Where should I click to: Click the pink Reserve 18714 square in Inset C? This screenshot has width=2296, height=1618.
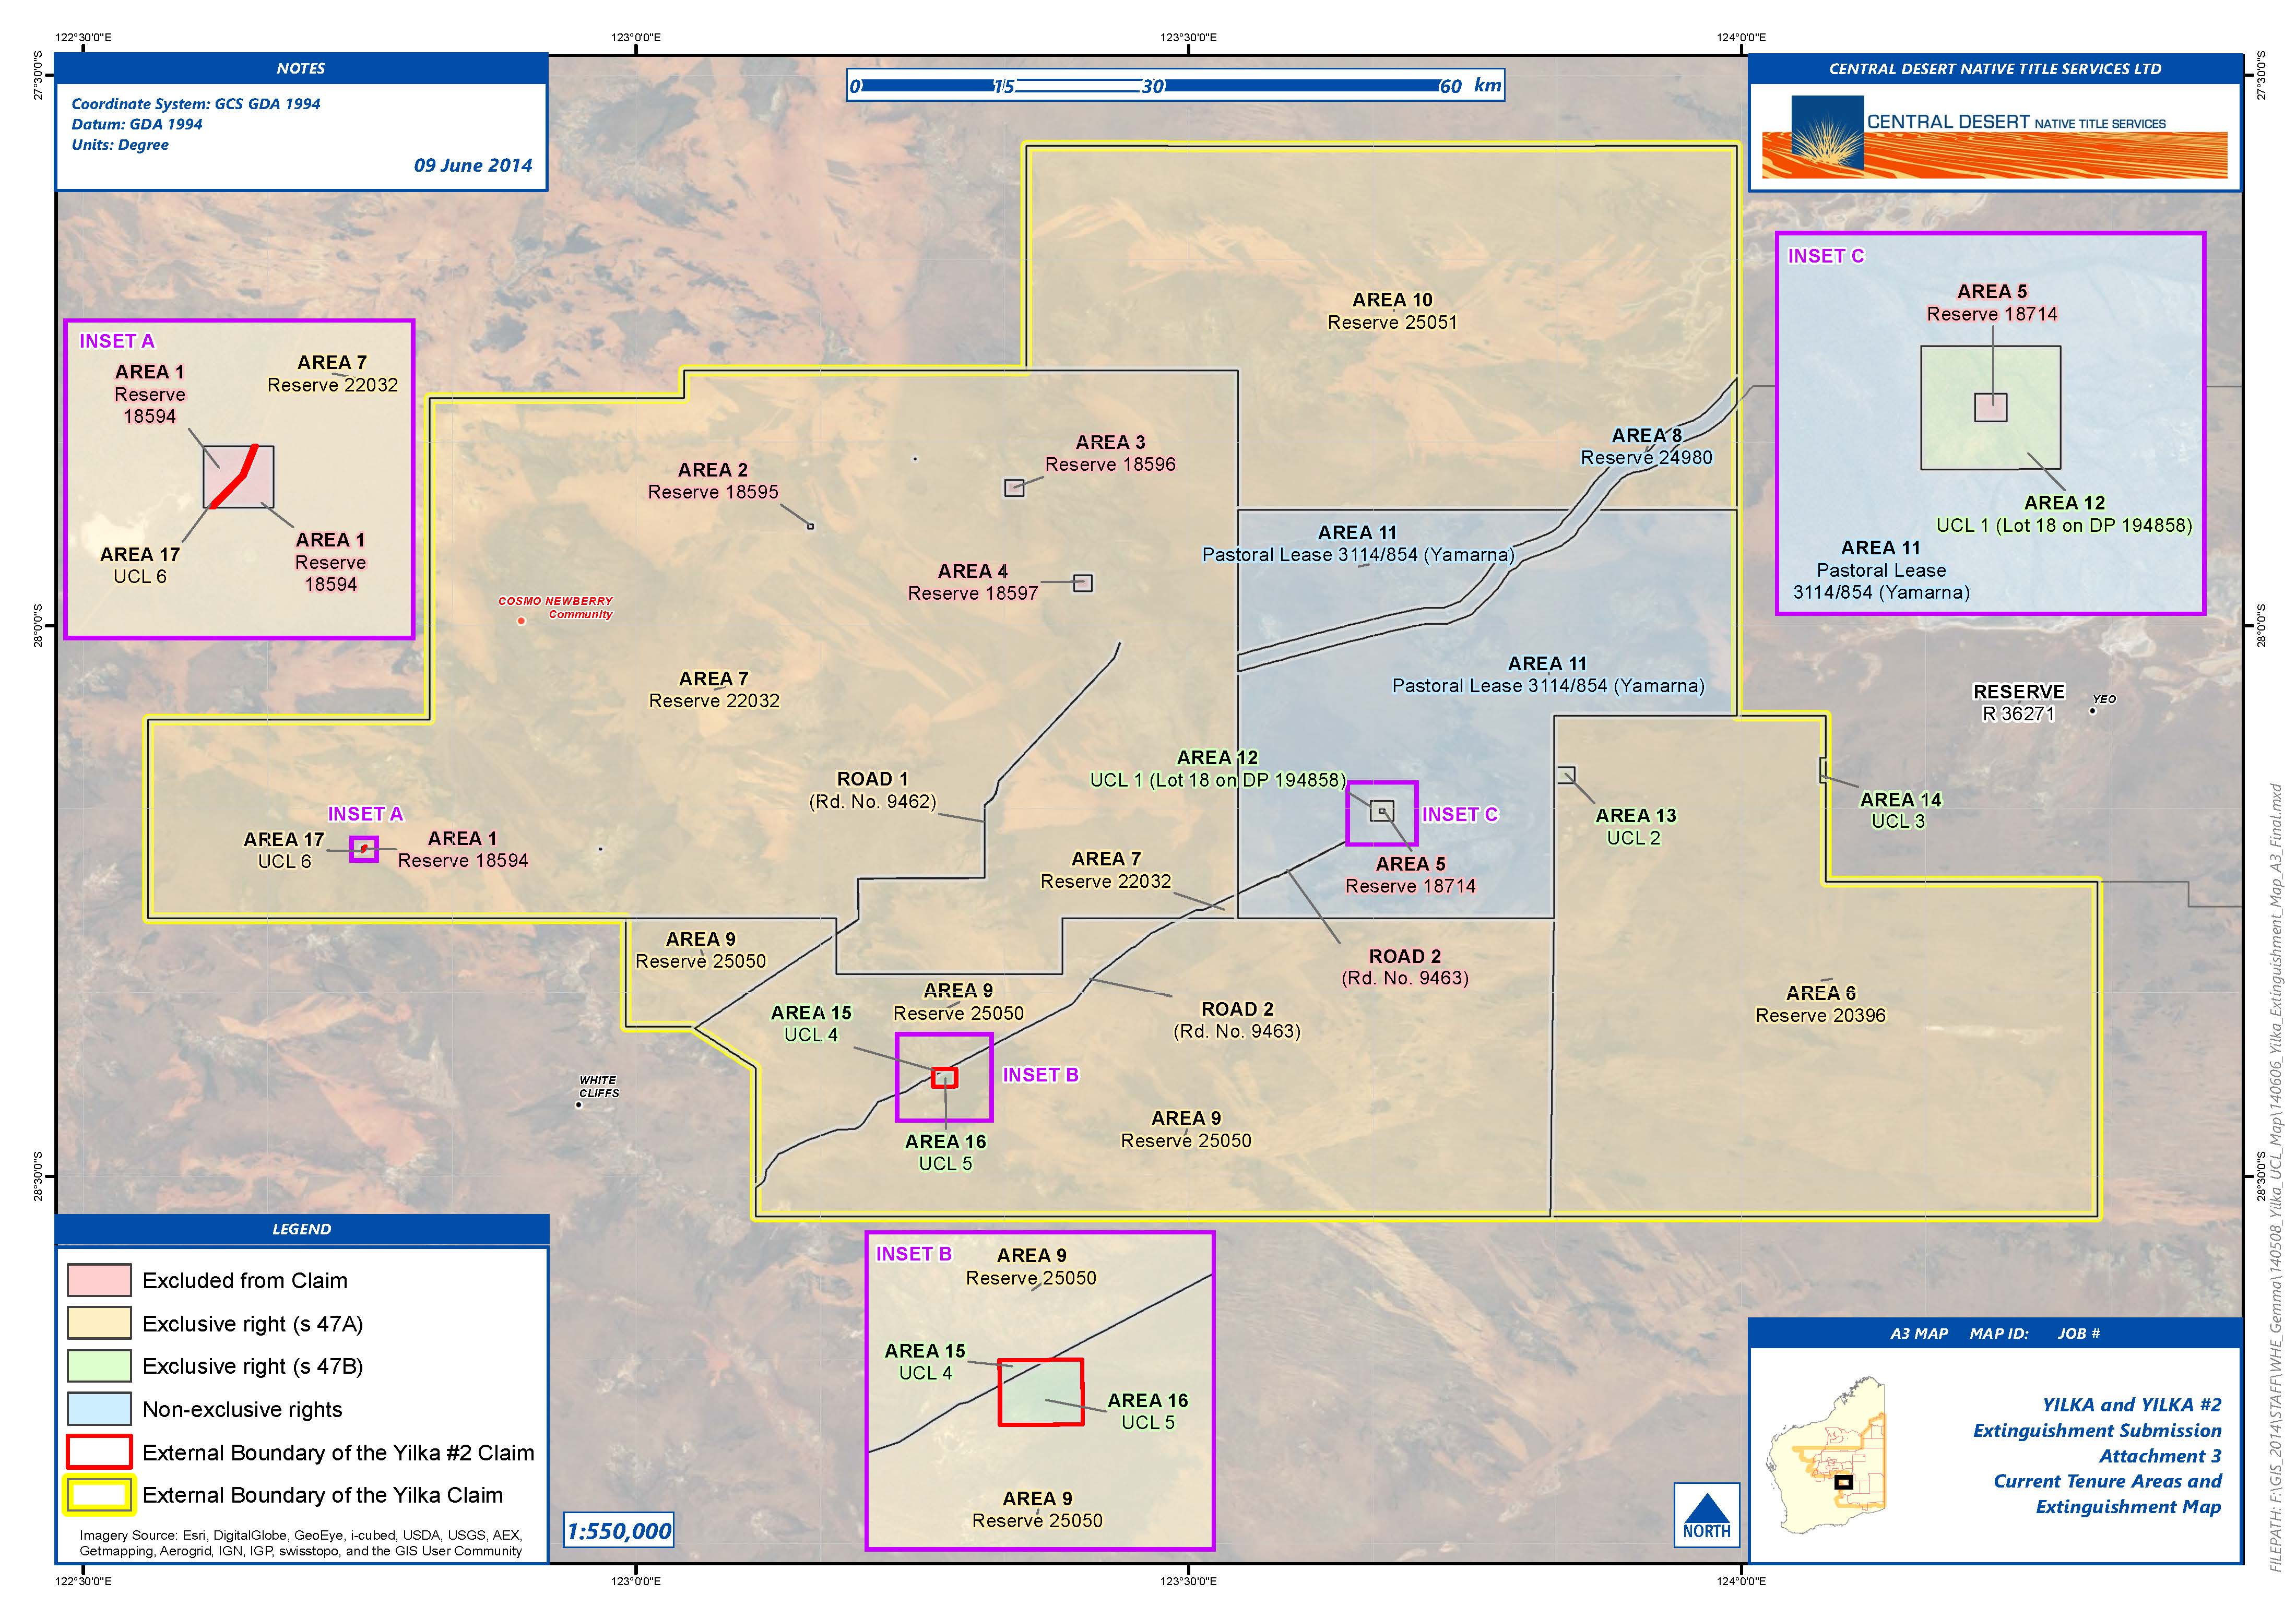point(1990,407)
